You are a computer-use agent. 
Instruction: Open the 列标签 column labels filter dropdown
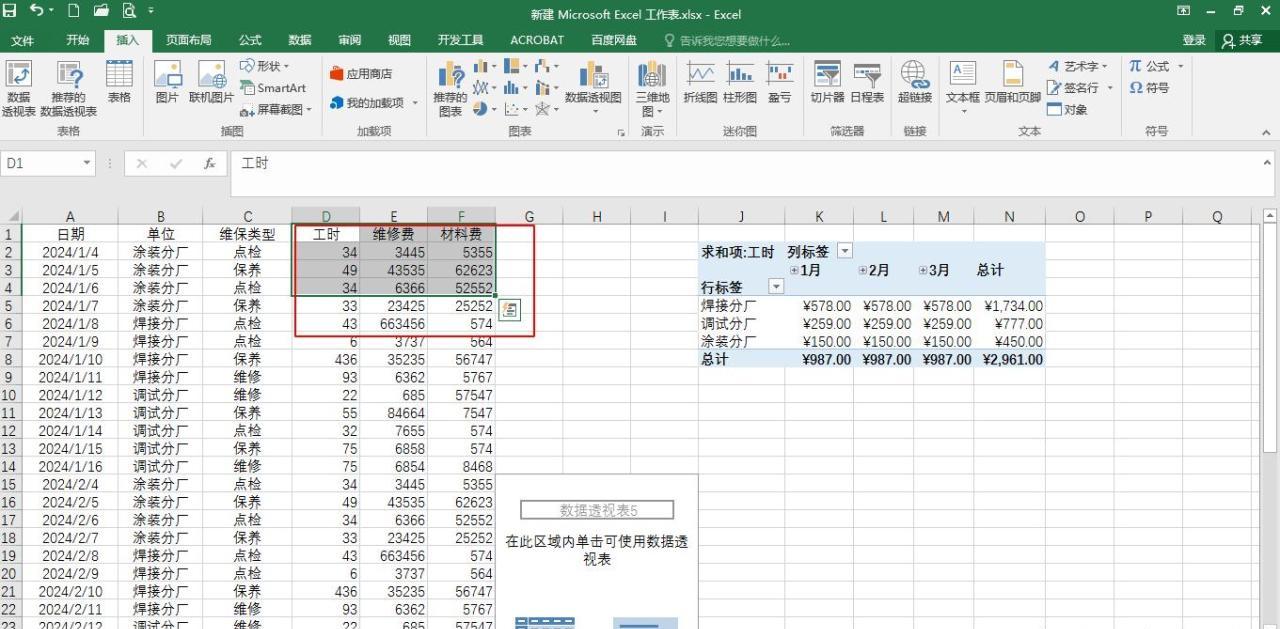[844, 252]
